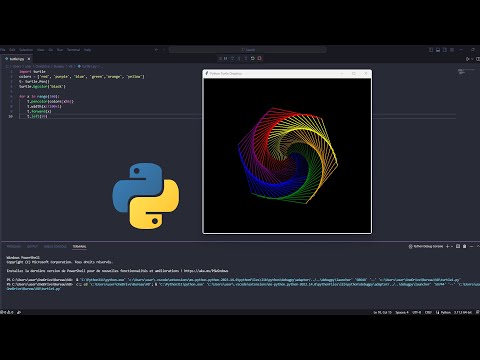Click the 'for x in range' code line
Screen dimensions: 480x360
(39, 96)
